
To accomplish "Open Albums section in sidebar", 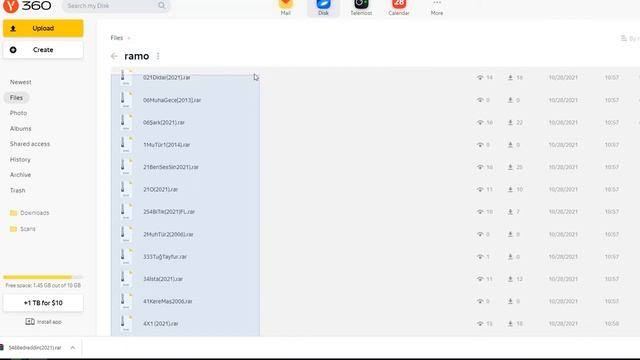I will point(20,129).
